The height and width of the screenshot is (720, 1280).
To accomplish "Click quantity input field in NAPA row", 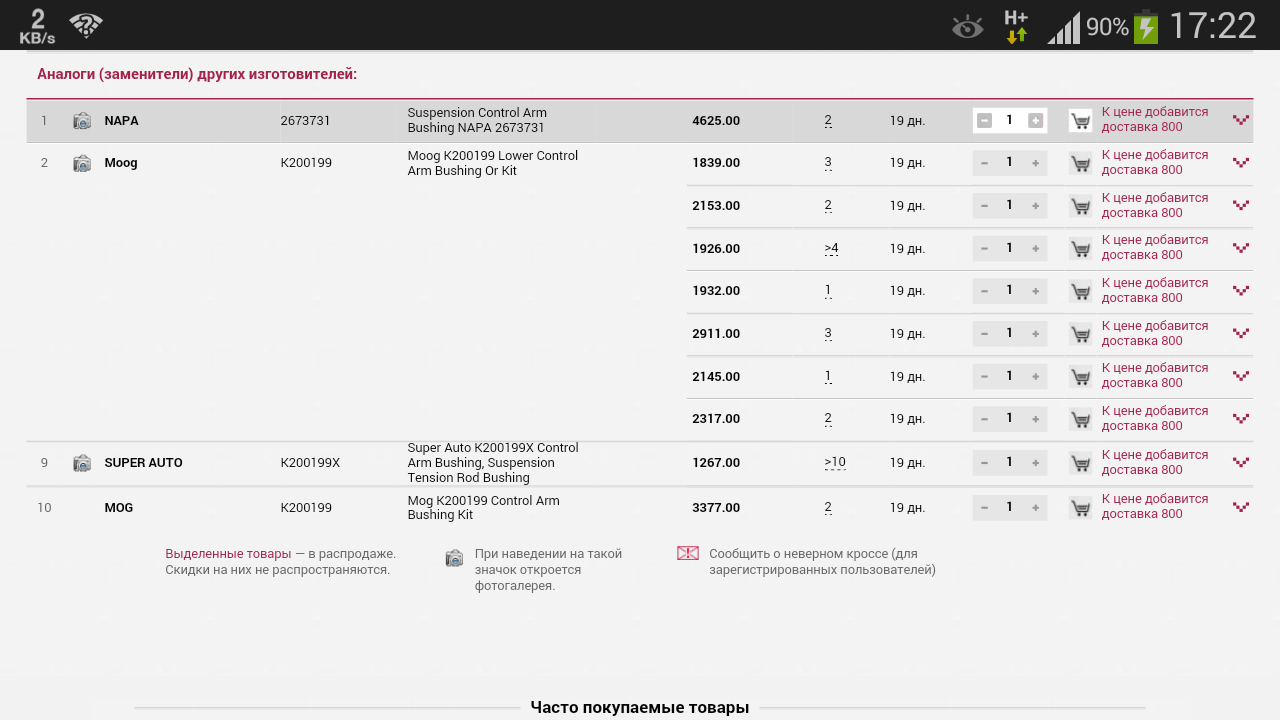I will click(1009, 120).
